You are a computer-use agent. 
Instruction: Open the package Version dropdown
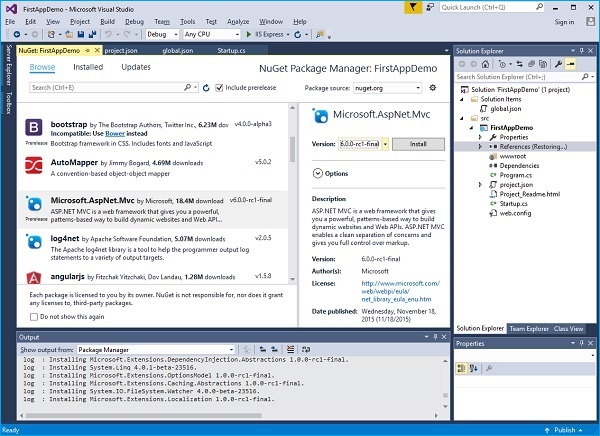(383, 144)
